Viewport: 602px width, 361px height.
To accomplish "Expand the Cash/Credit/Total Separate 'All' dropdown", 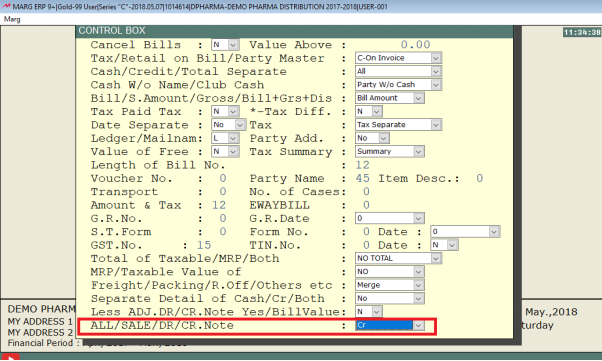I will [399, 71].
